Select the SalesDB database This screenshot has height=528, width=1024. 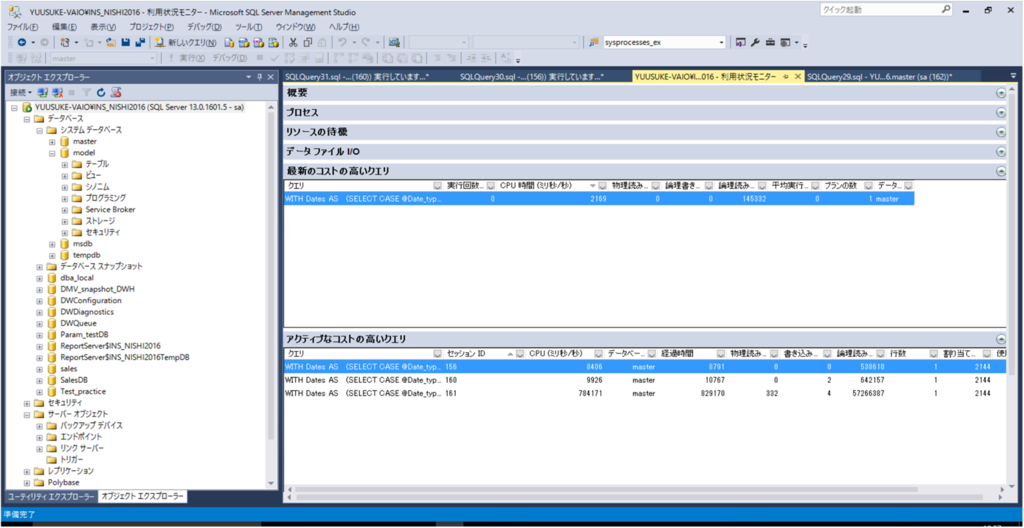coord(76,380)
